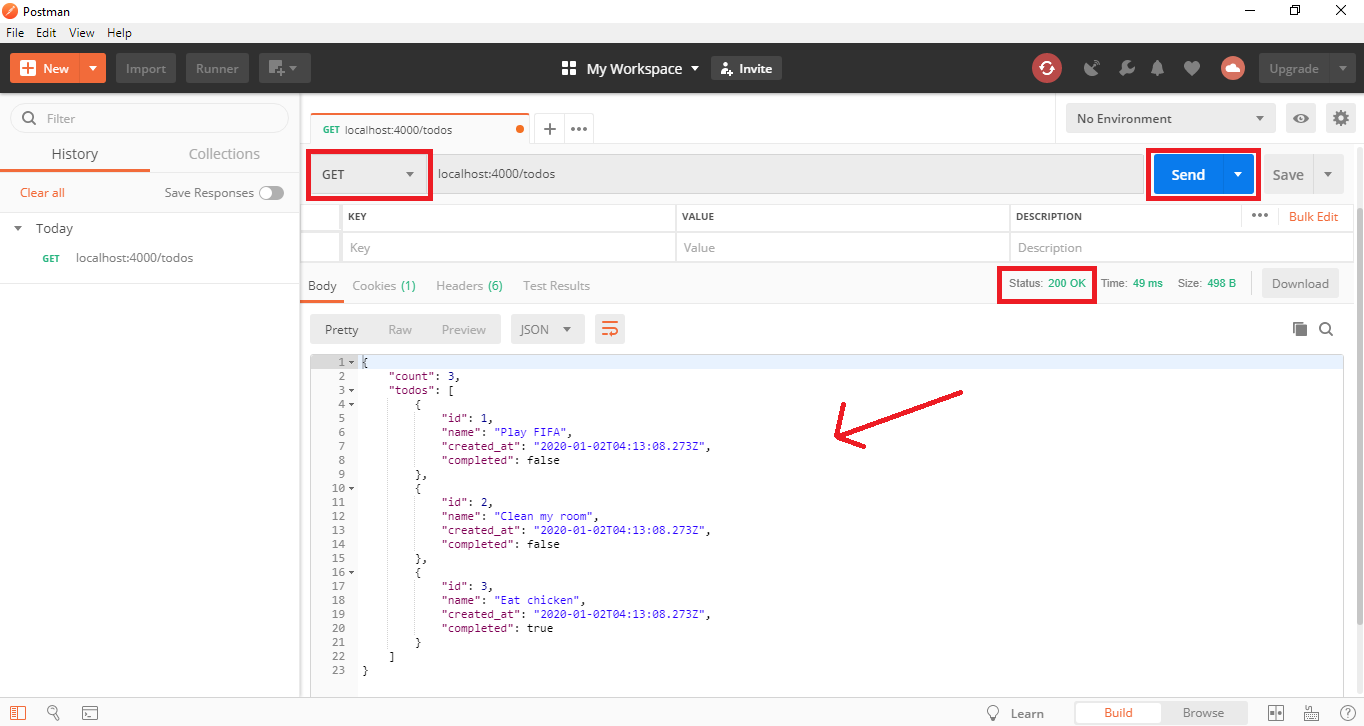The image size is (1364, 726).
Task: Save the request
Action: click(1288, 174)
